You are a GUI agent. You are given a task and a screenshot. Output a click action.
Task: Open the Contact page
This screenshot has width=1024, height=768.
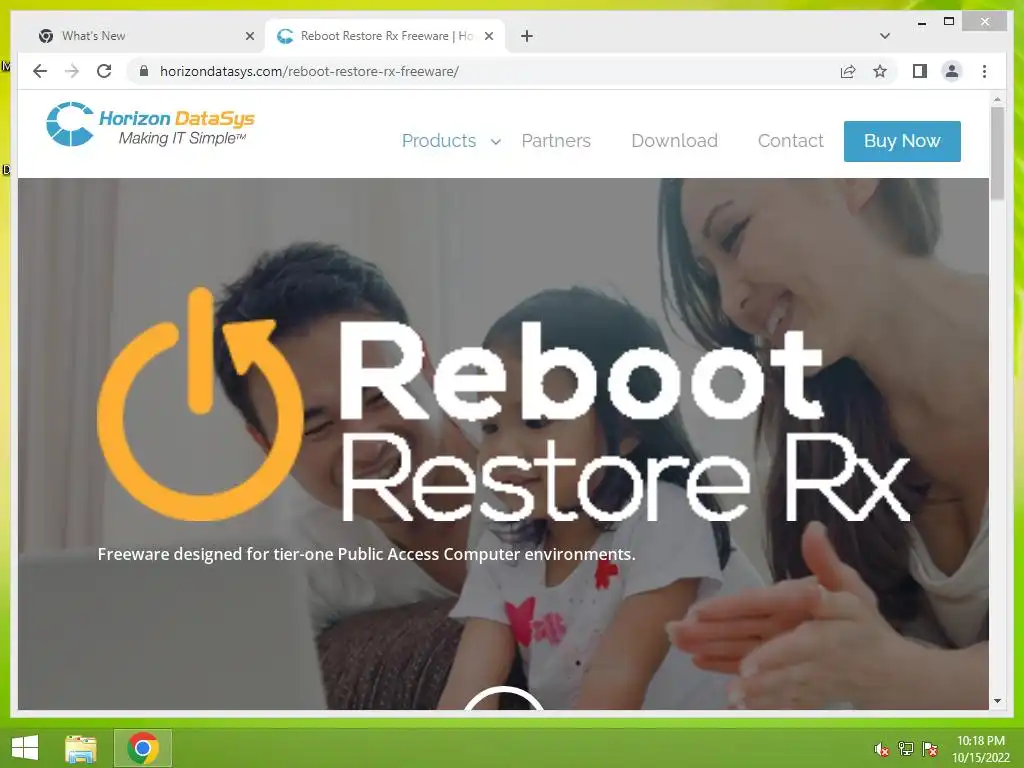tap(790, 140)
